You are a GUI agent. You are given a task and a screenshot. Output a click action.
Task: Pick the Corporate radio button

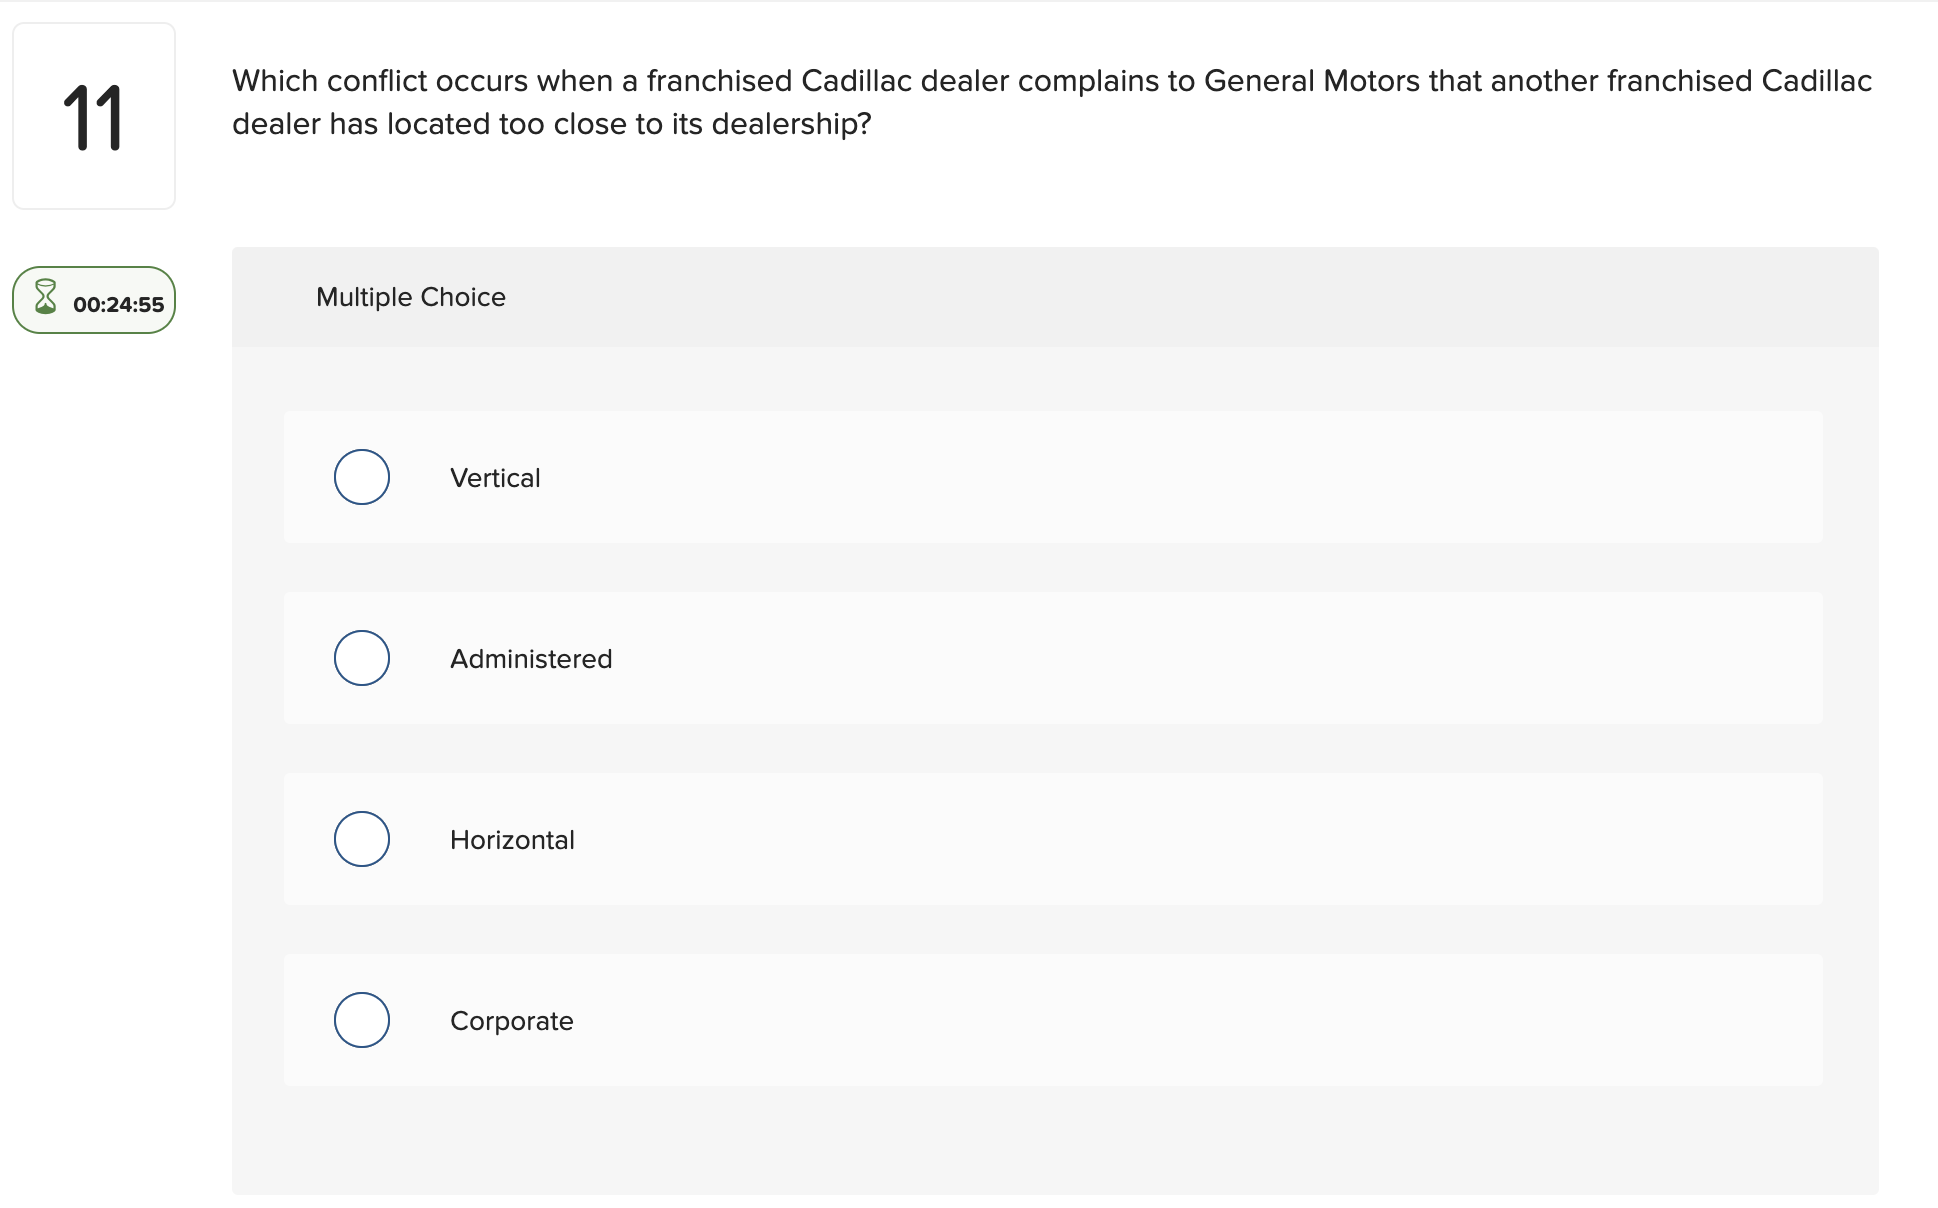[x=361, y=1020]
